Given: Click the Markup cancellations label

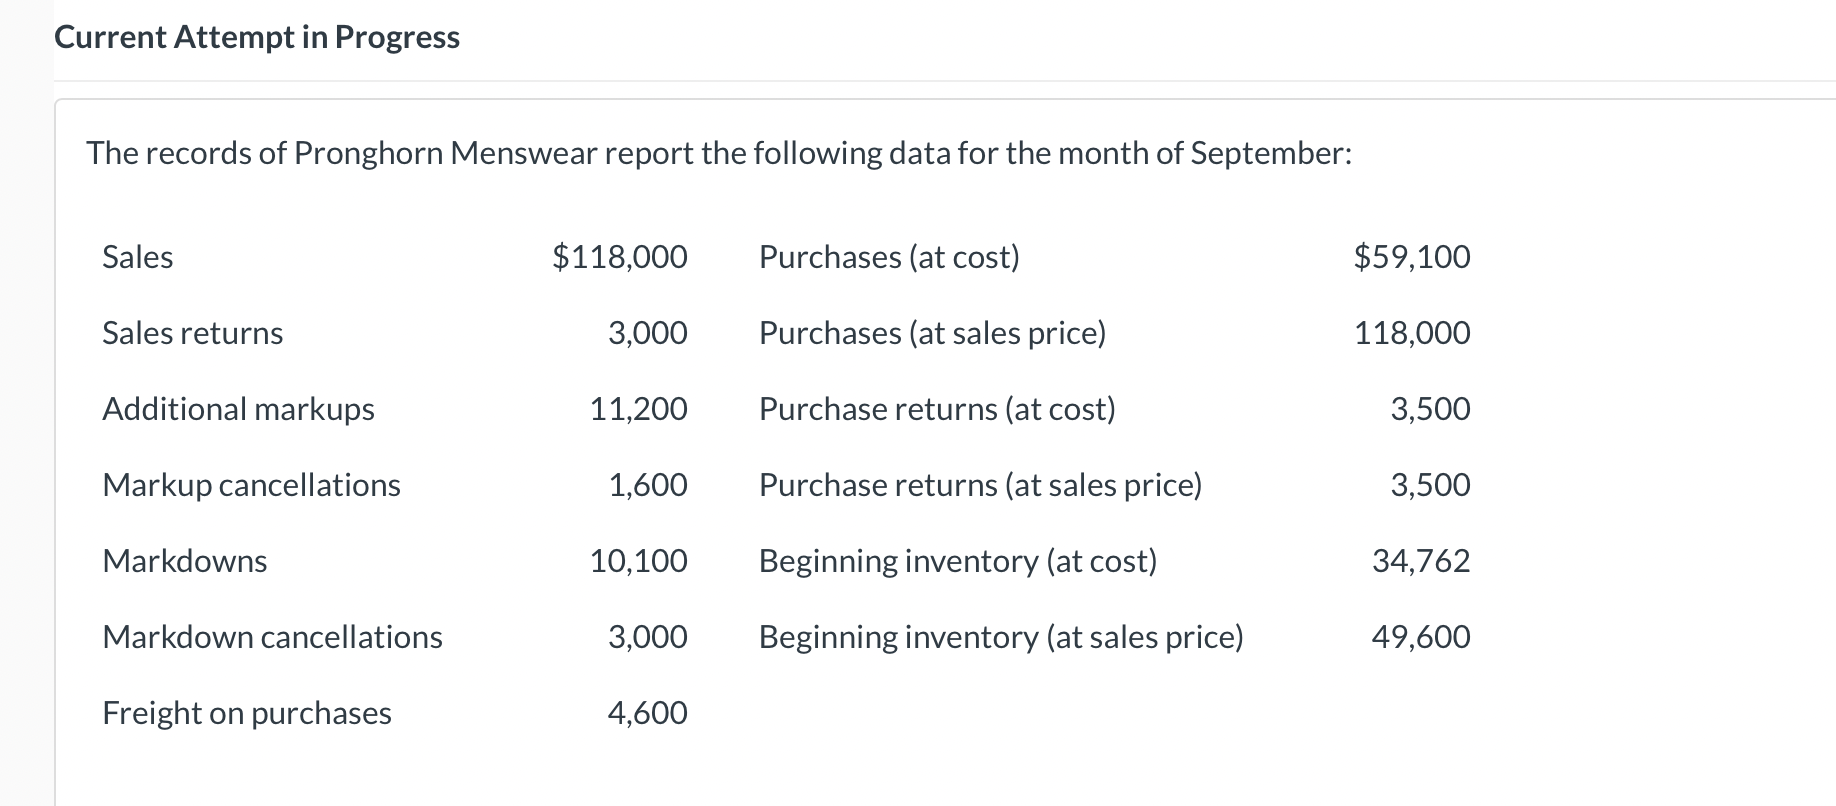Looking at the screenshot, I should coord(251,485).
